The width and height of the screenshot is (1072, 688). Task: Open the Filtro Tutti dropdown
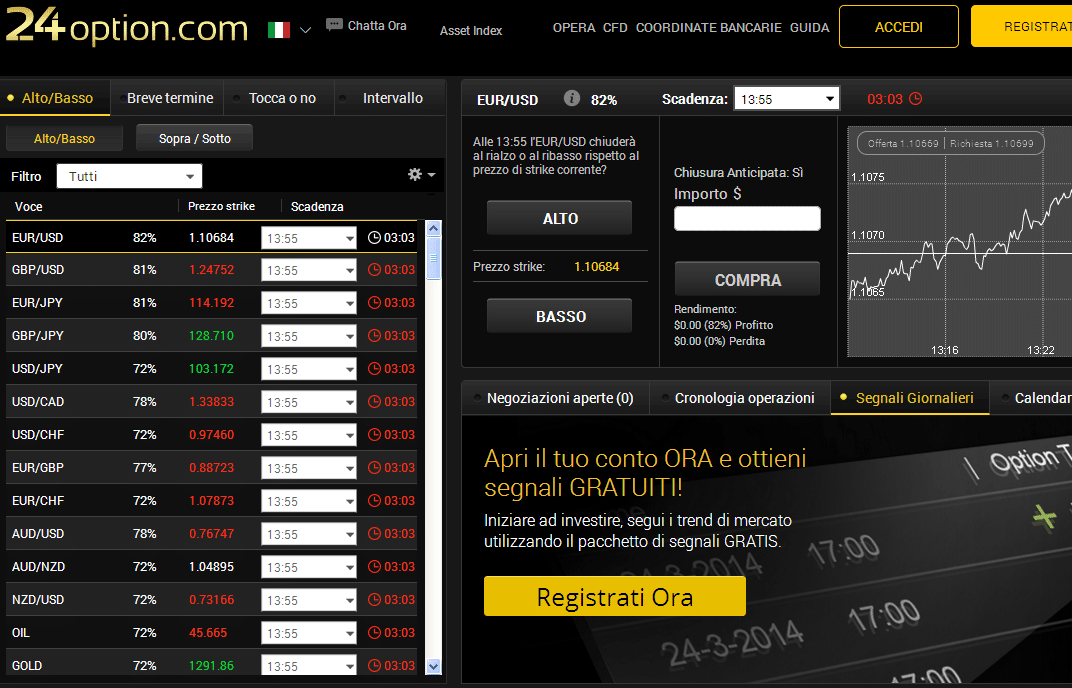[129, 176]
